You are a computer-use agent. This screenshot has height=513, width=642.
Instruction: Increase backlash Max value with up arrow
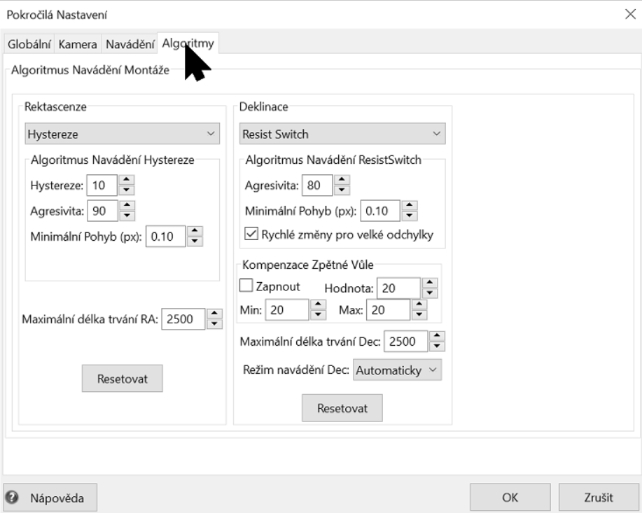[419, 305]
